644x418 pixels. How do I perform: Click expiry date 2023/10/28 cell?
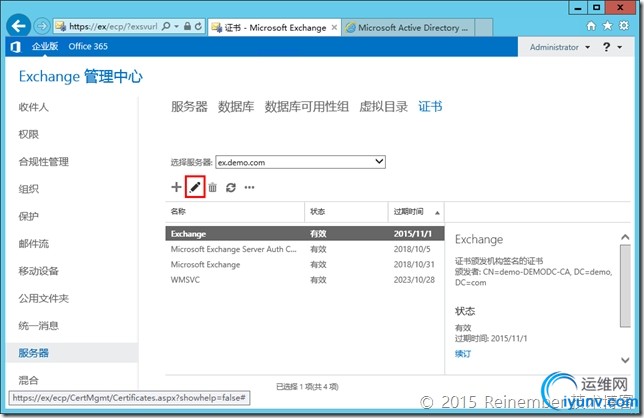tap(414, 280)
